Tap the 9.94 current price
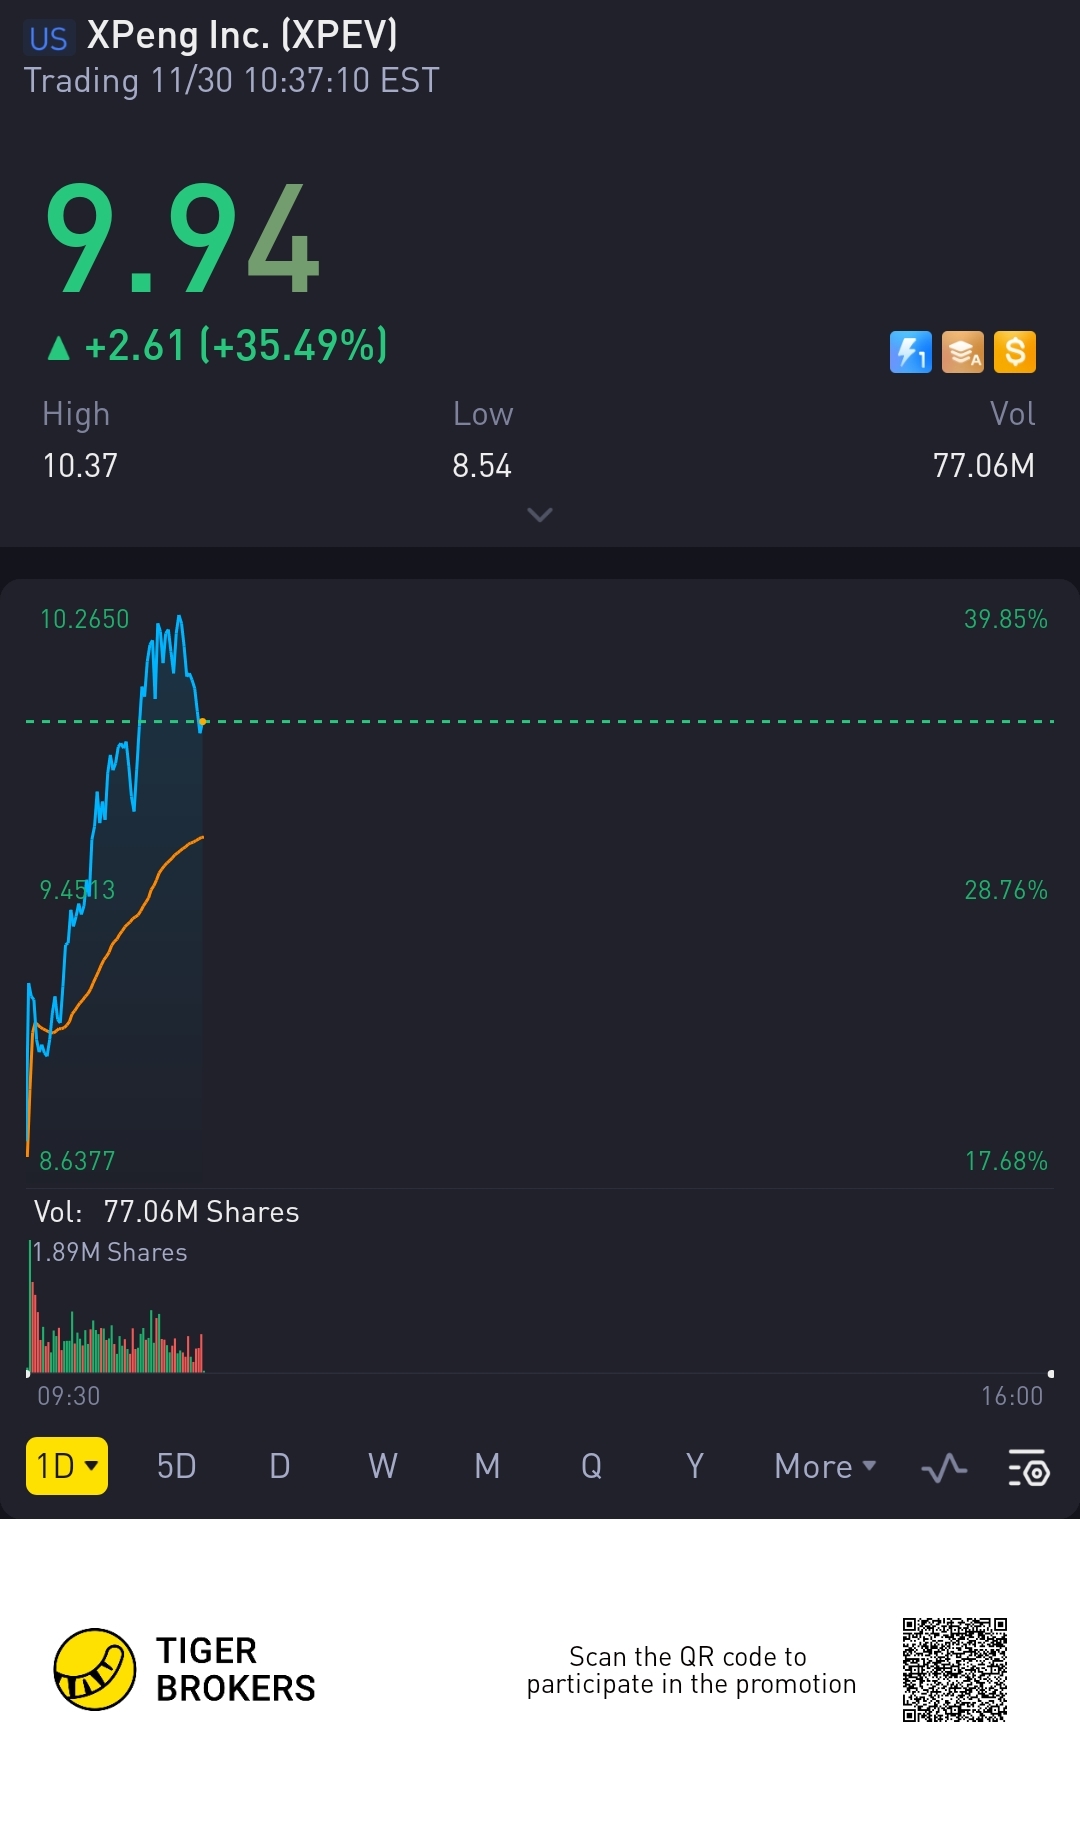The height and width of the screenshot is (1821, 1080). click(182, 240)
